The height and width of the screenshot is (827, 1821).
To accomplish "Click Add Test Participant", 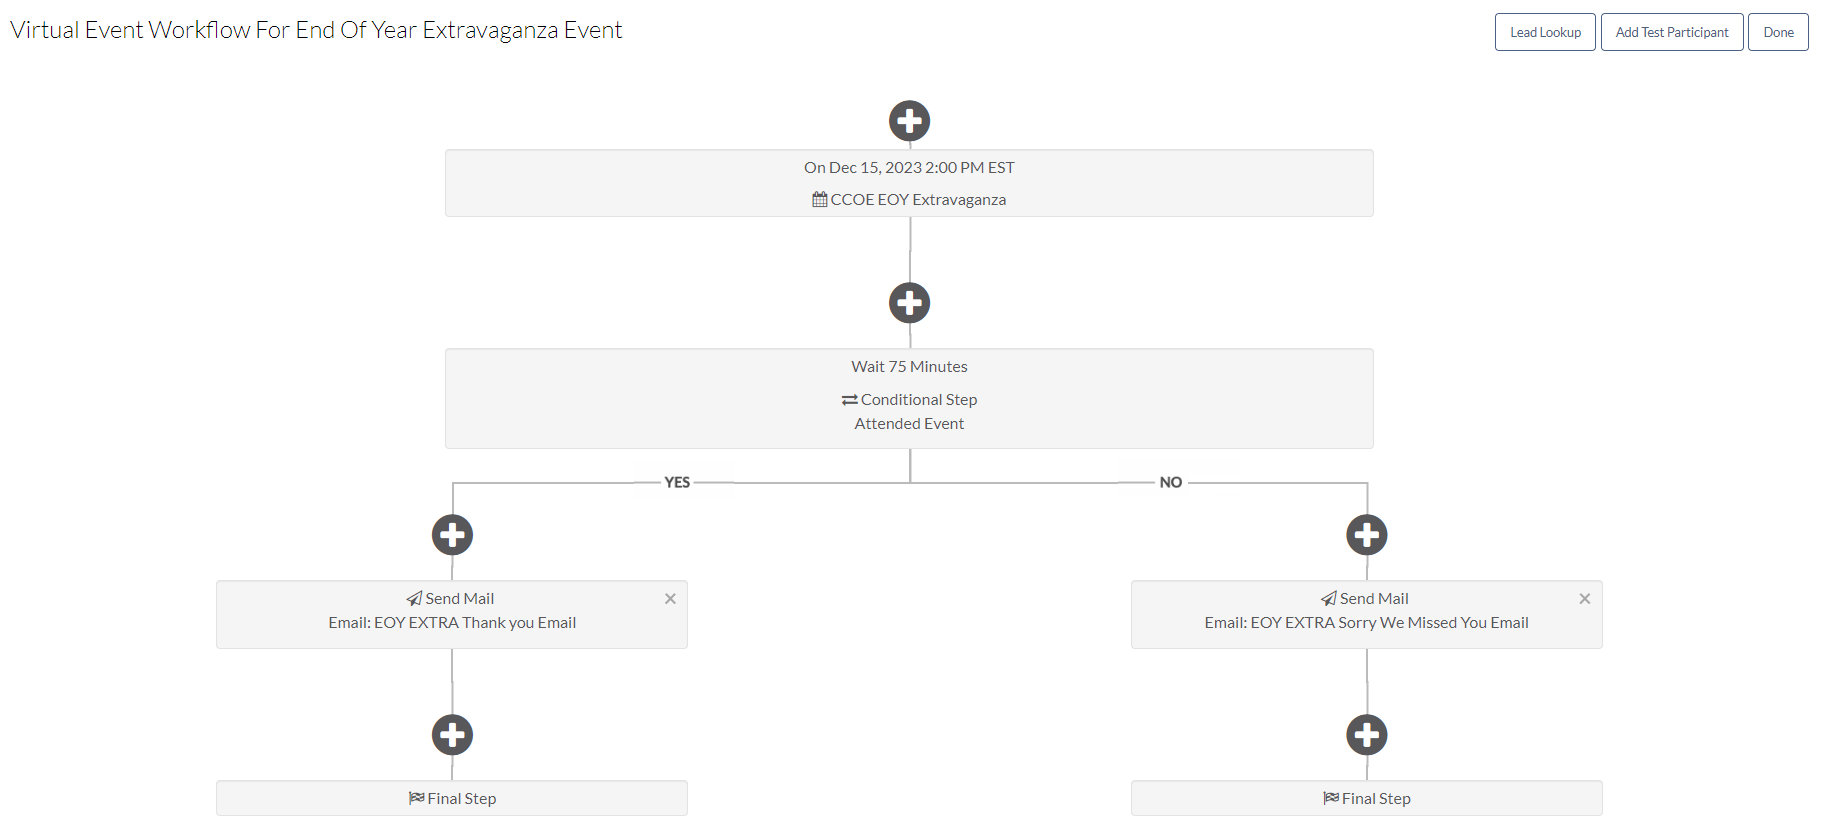I will (1671, 31).
